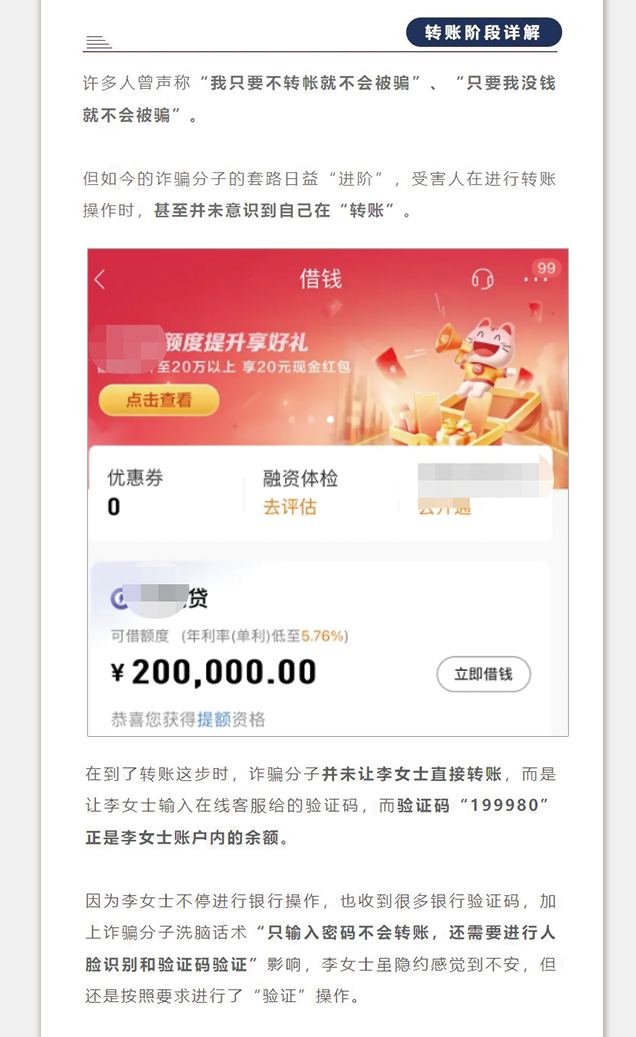Screen dimensions: 636x1037
Task: Open customer service headset icon
Action: coord(483,278)
